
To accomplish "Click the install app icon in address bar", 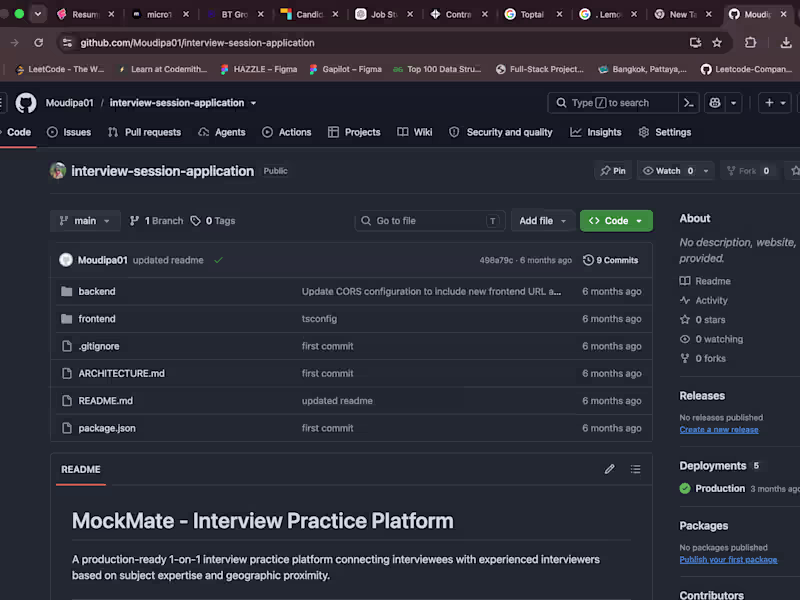I will (x=695, y=43).
